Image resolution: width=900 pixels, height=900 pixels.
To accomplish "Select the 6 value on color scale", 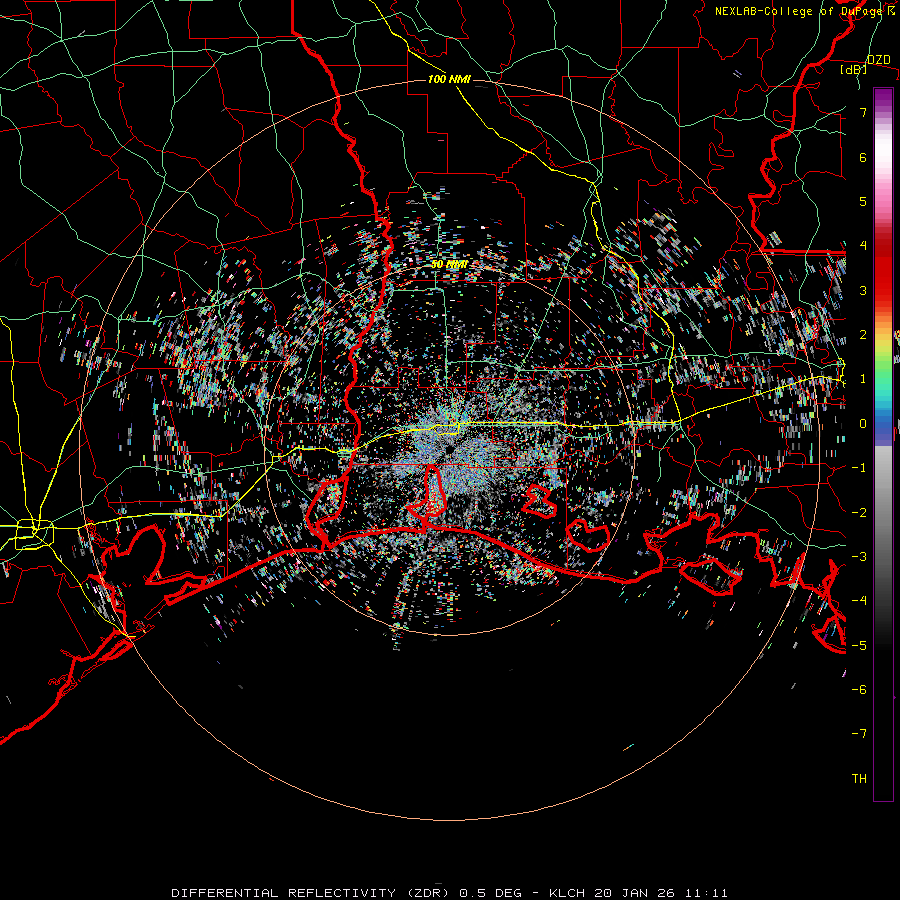I will pyautogui.click(x=863, y=157).
